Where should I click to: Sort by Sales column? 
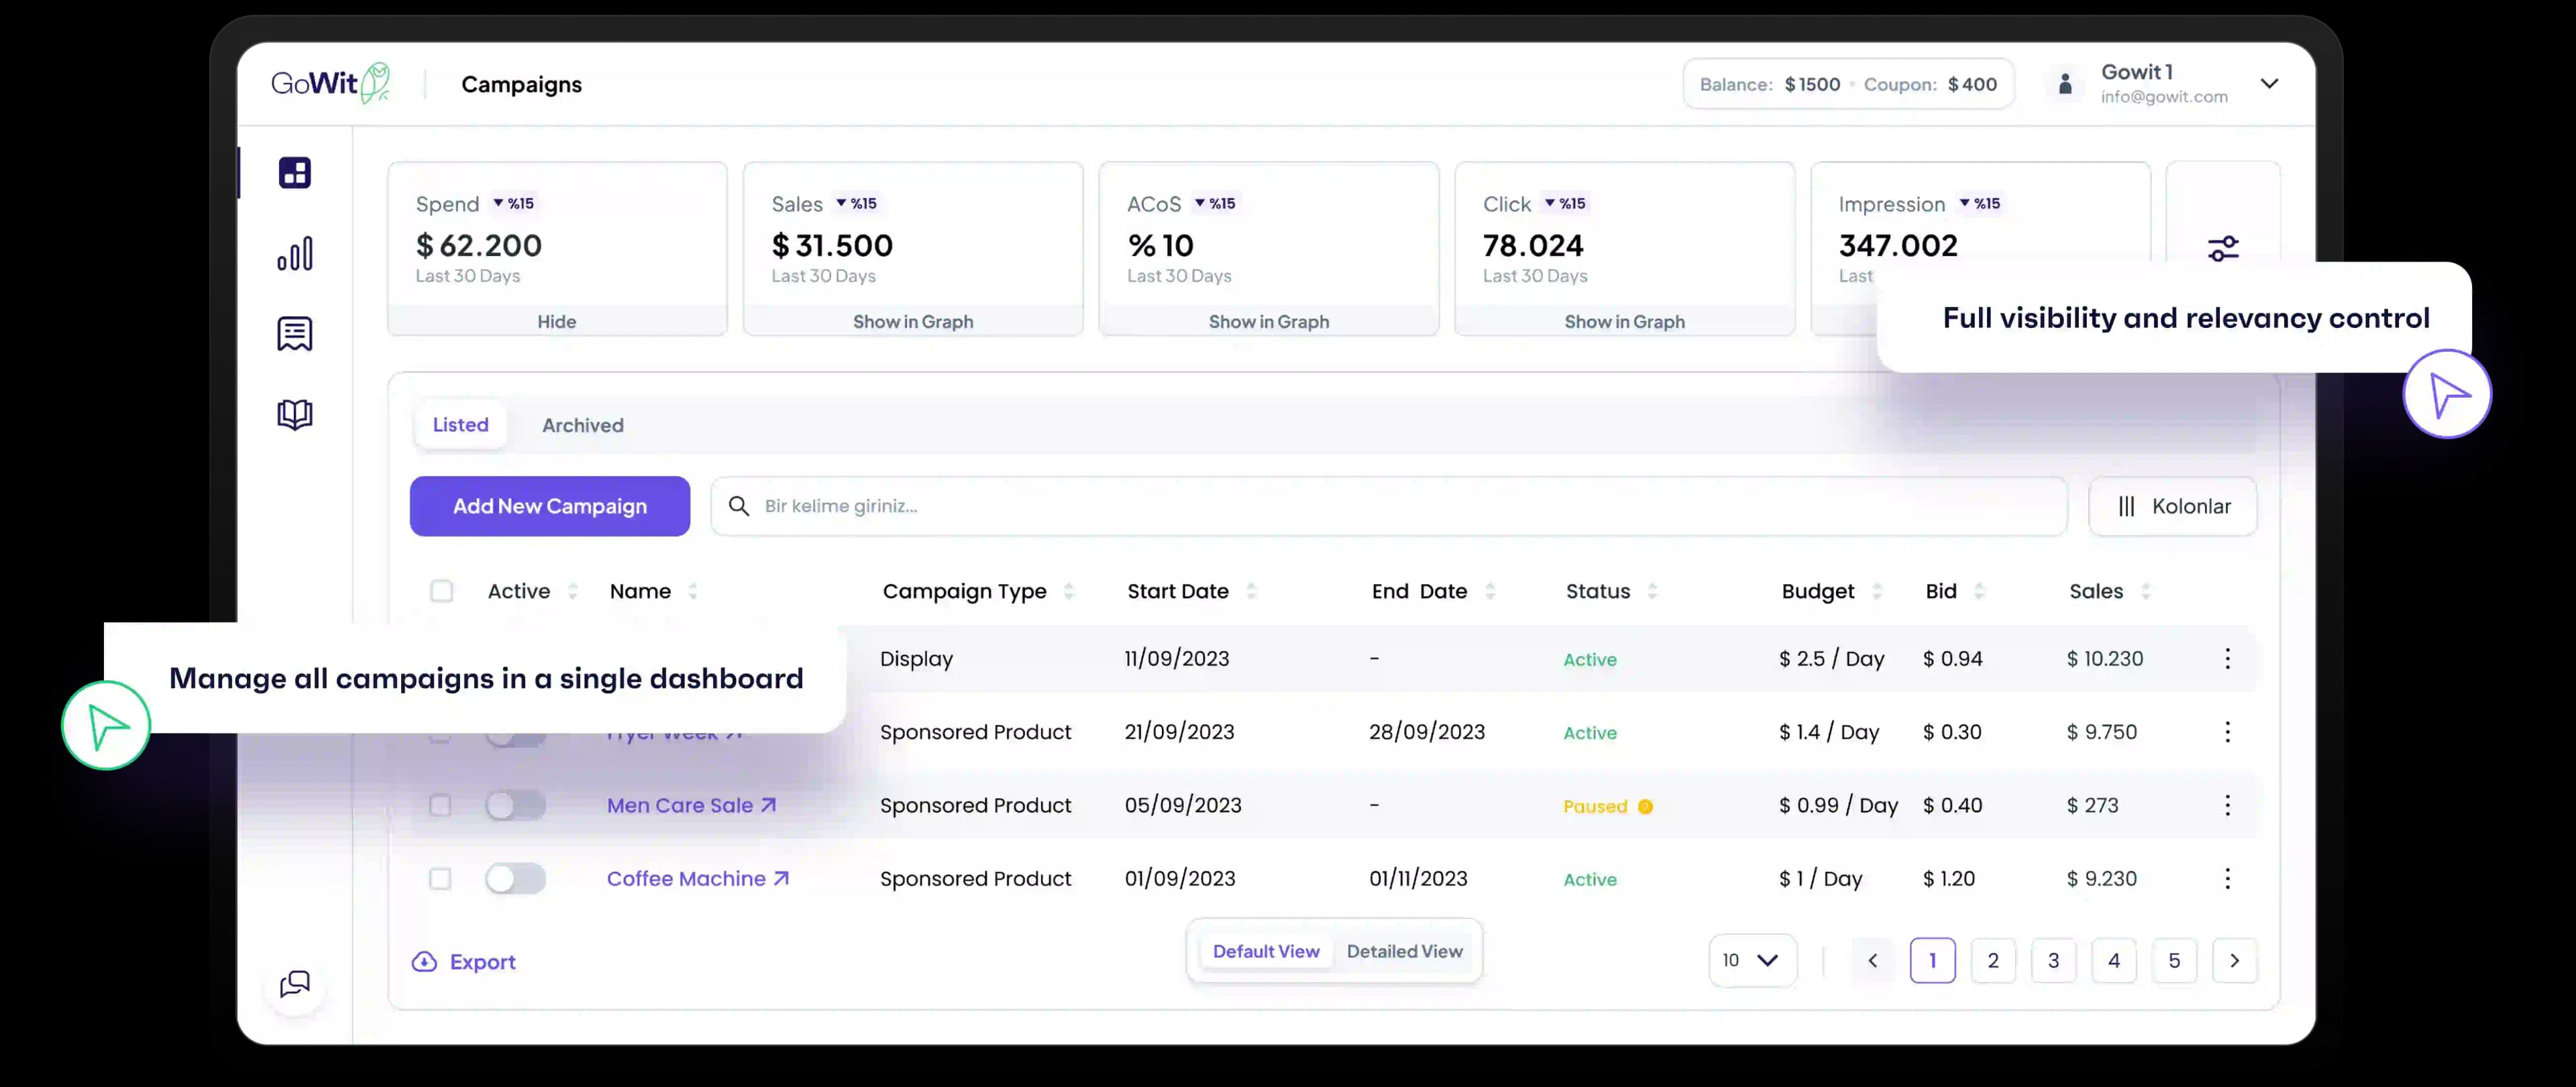(2145, 591)
